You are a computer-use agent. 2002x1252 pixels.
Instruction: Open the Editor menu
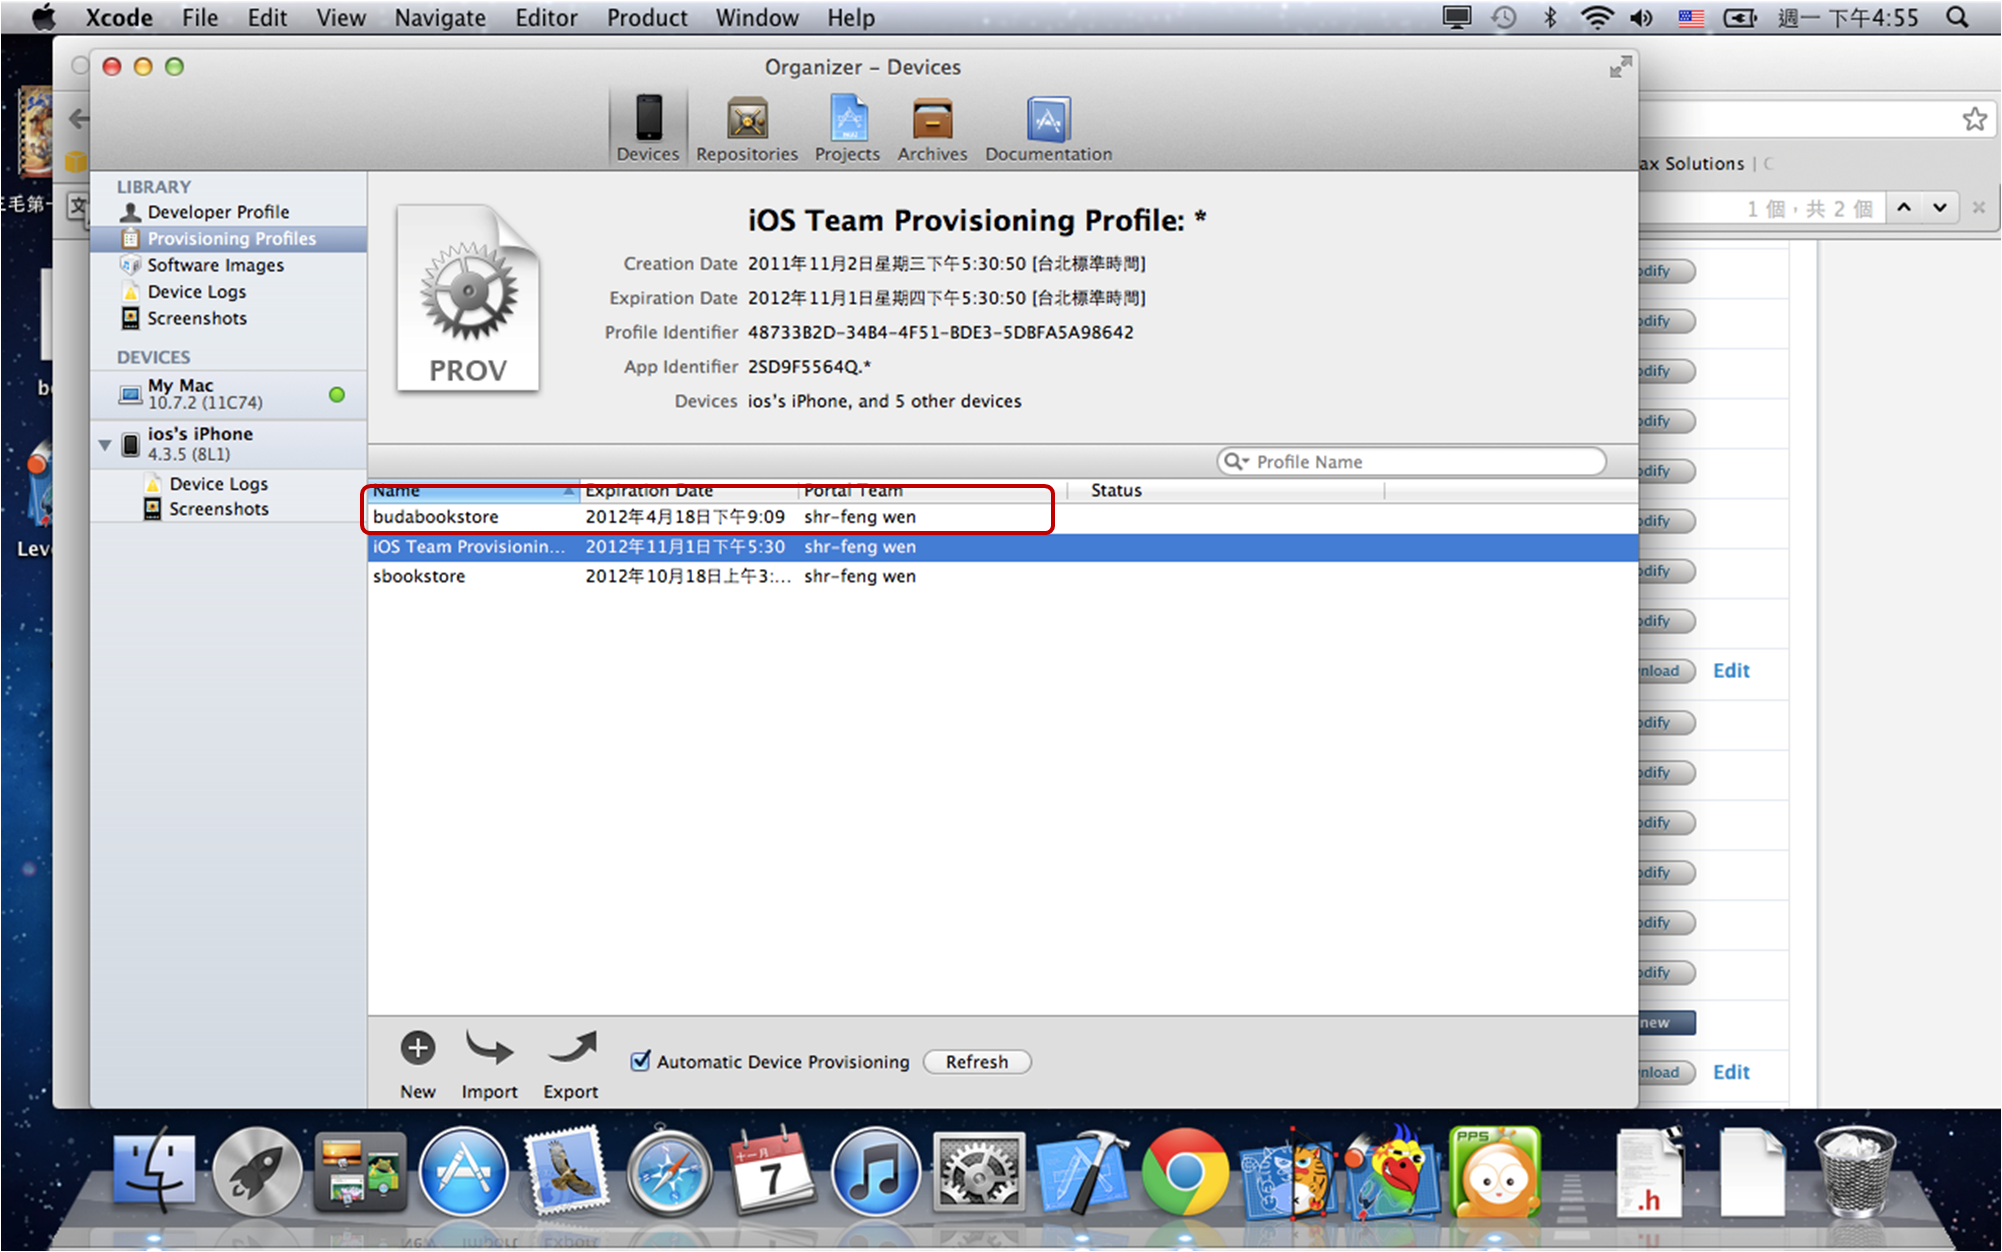coord(546,18)
